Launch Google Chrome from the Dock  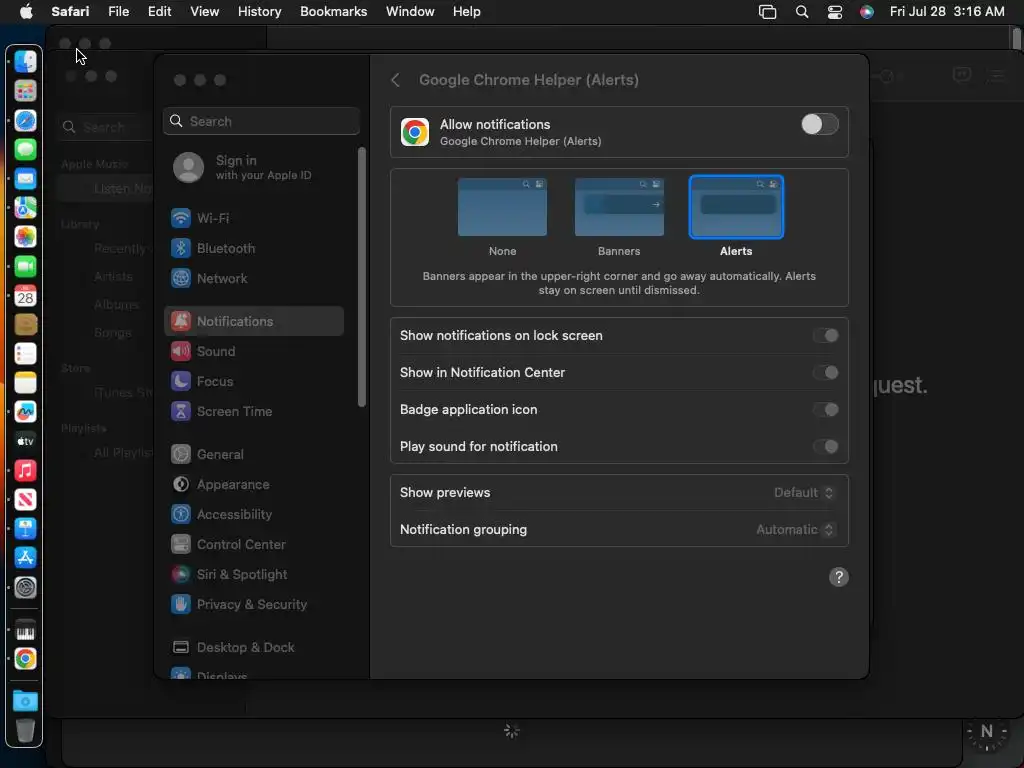pyautogui.click(x=25, y=659)
